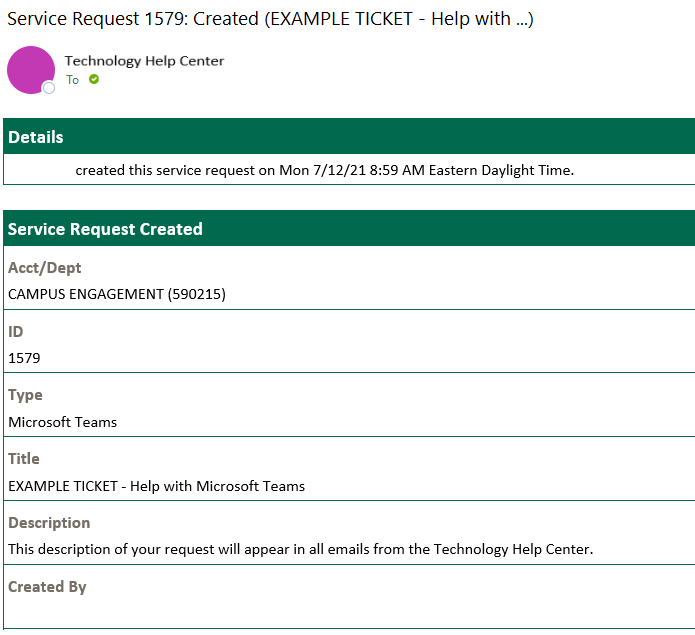Click the email subject line Service Request 1579

pos(270,19)
